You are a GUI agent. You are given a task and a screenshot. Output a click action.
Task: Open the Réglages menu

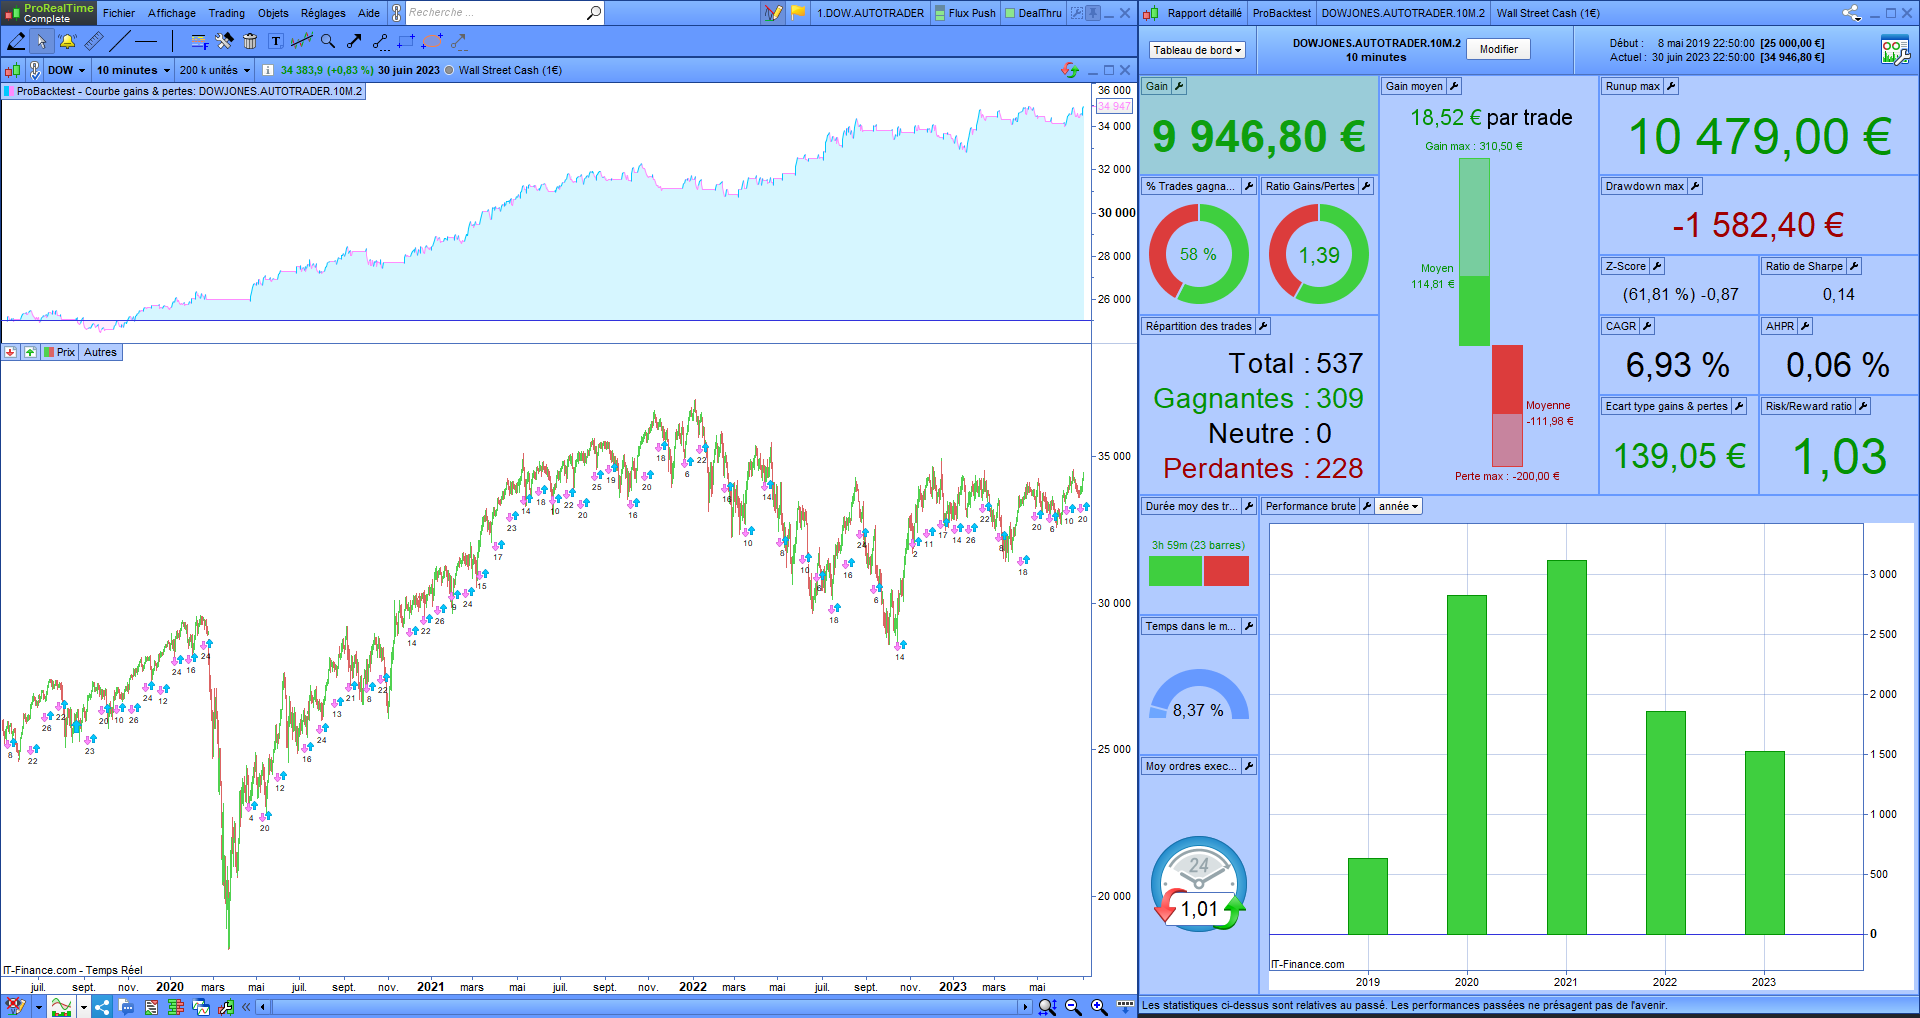click(323, 13)
